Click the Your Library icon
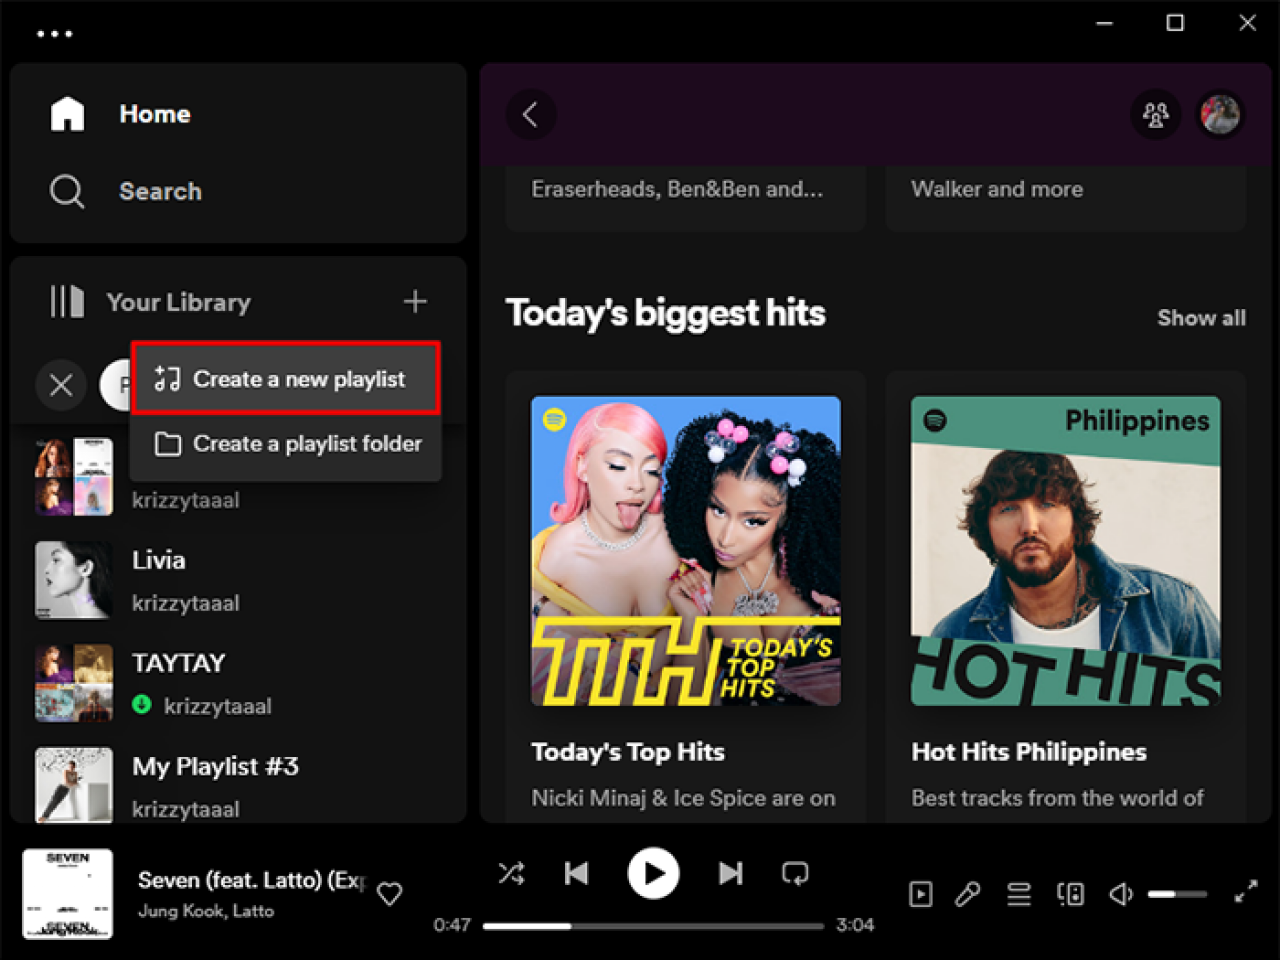 66,301
